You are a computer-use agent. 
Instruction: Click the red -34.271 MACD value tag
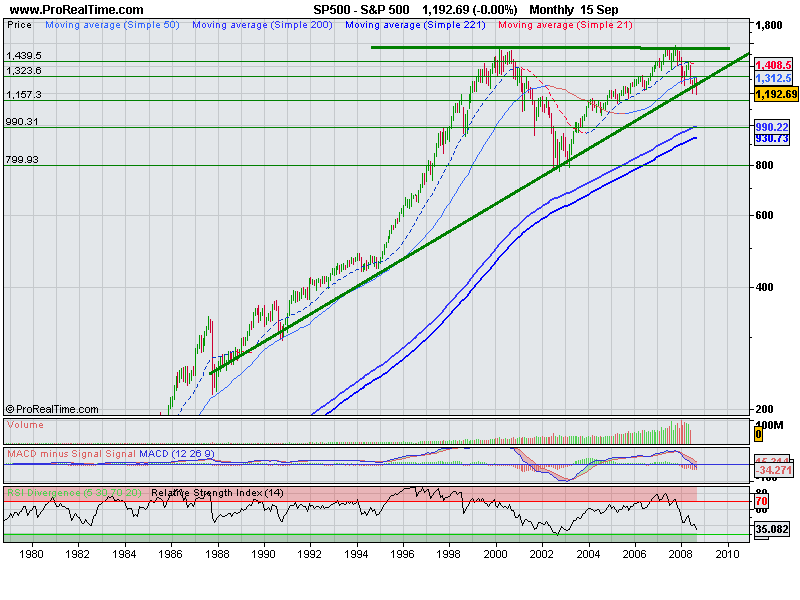774,470
